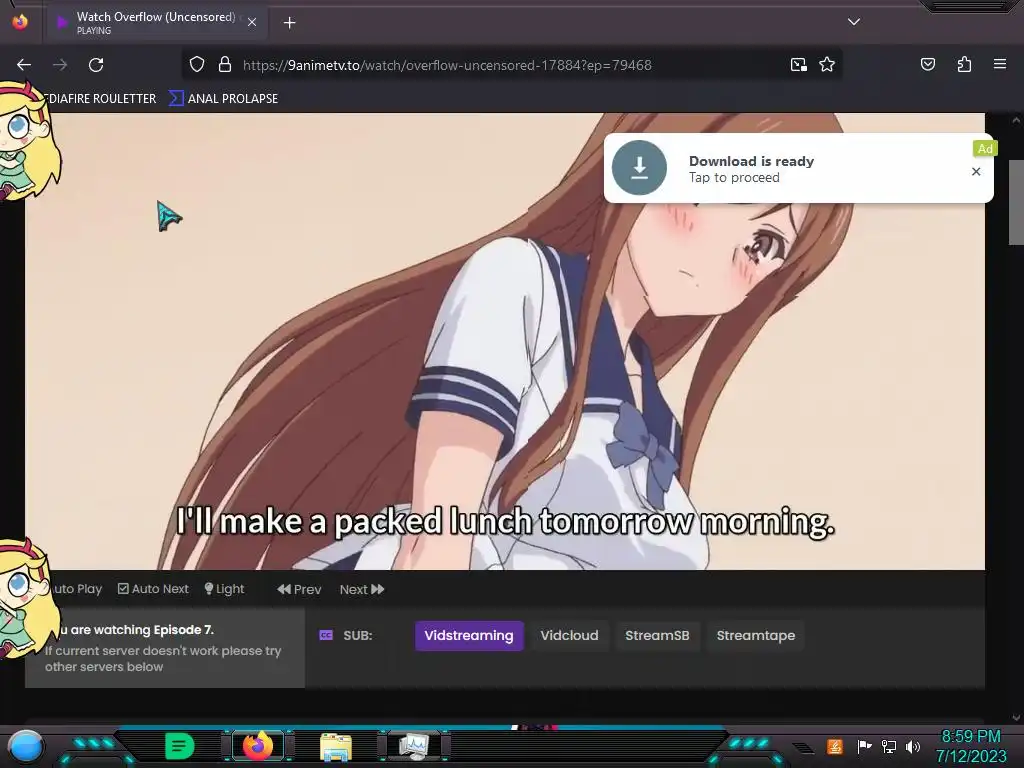This screenshot has width=1024, height=768.
Task: Switch to the Streamtape server
Action: (756, 635)
